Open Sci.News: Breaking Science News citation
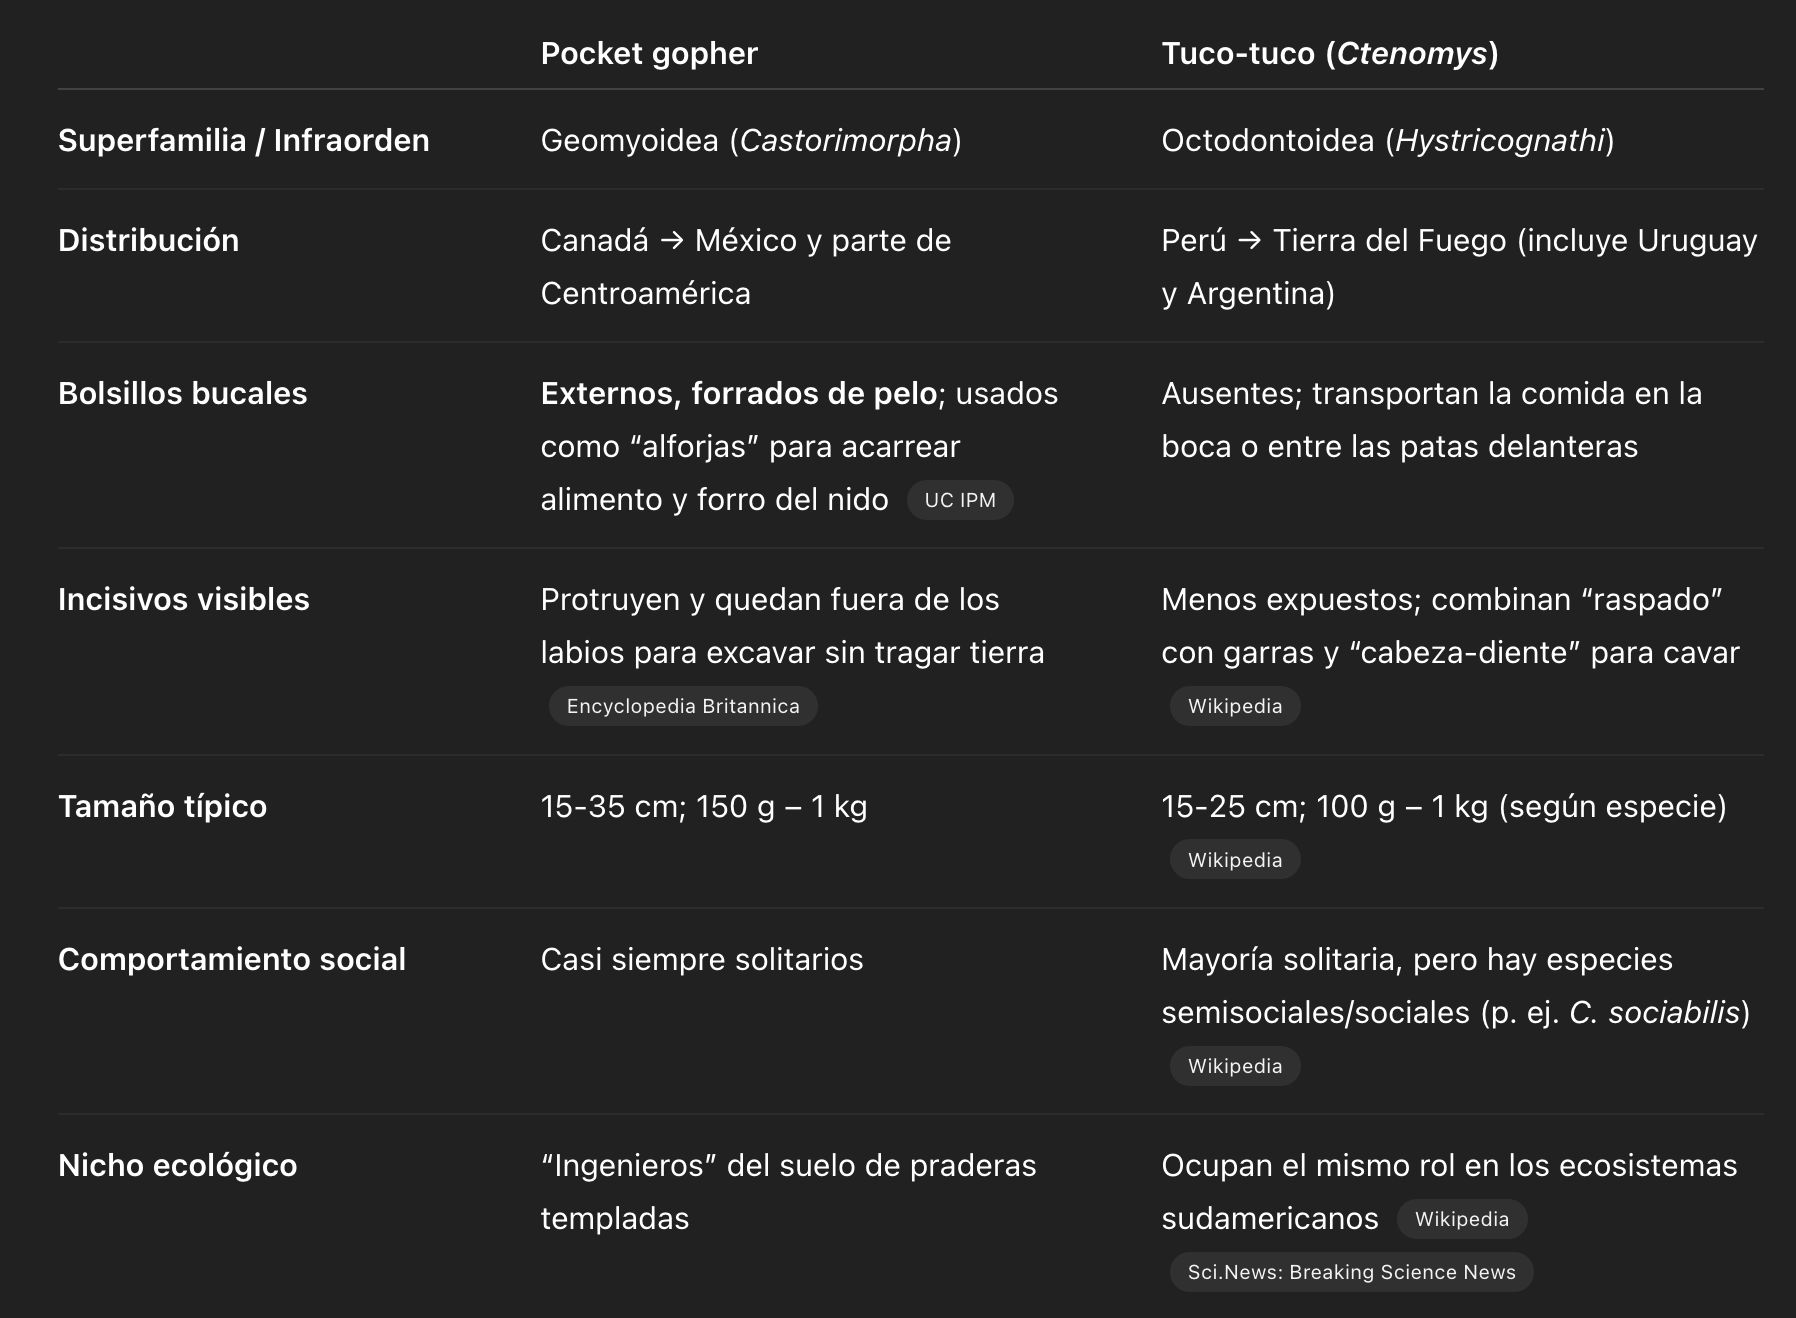1796x1318 pixels. click(x=1352, y=1272)
